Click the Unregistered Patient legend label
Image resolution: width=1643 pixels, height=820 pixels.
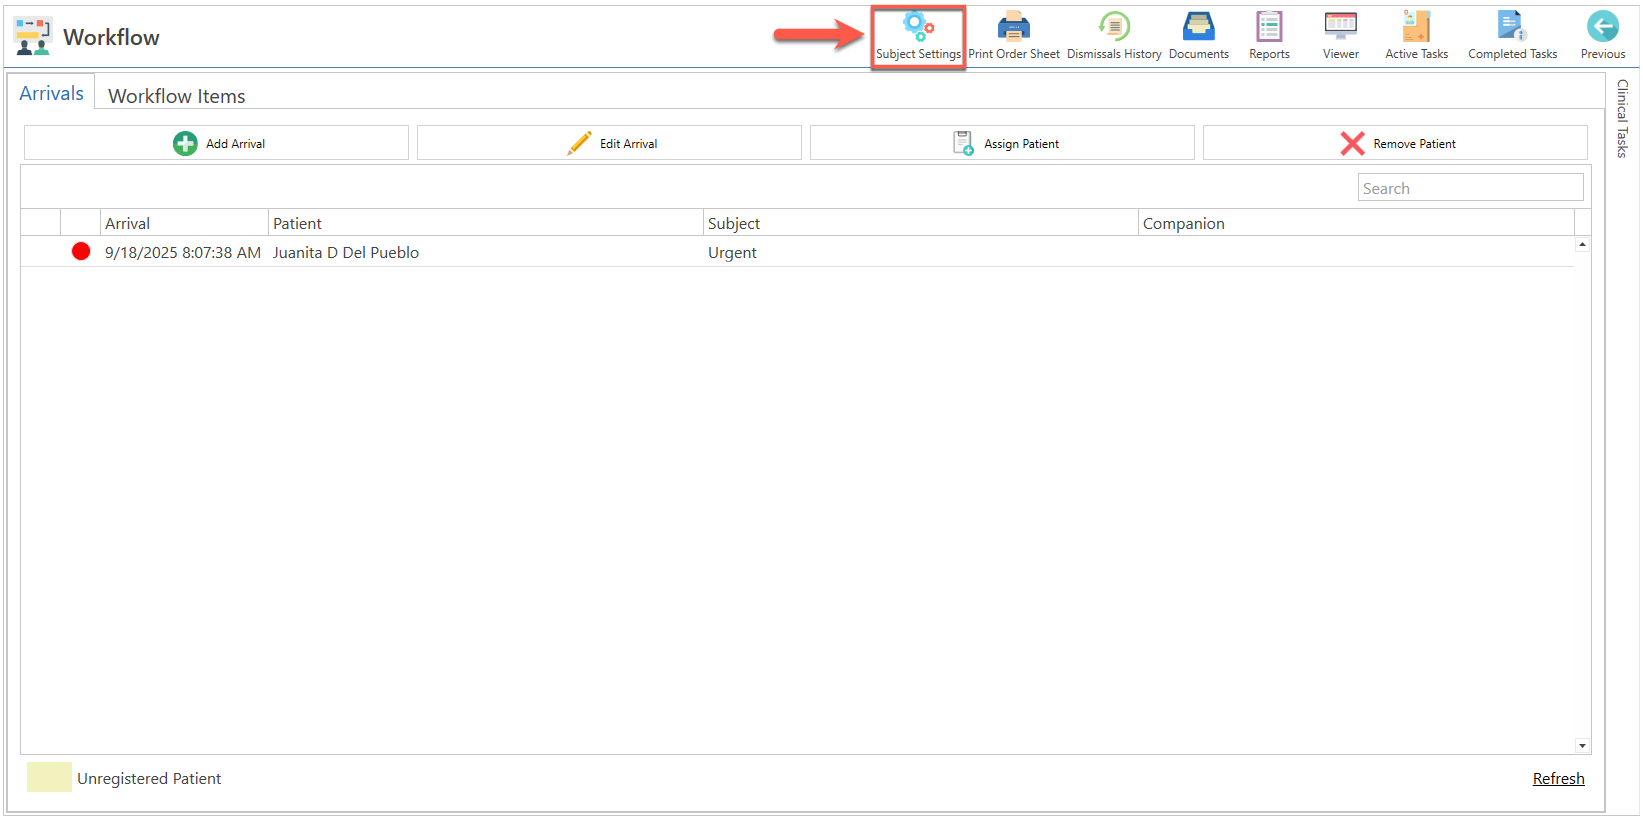click(149, 778)
